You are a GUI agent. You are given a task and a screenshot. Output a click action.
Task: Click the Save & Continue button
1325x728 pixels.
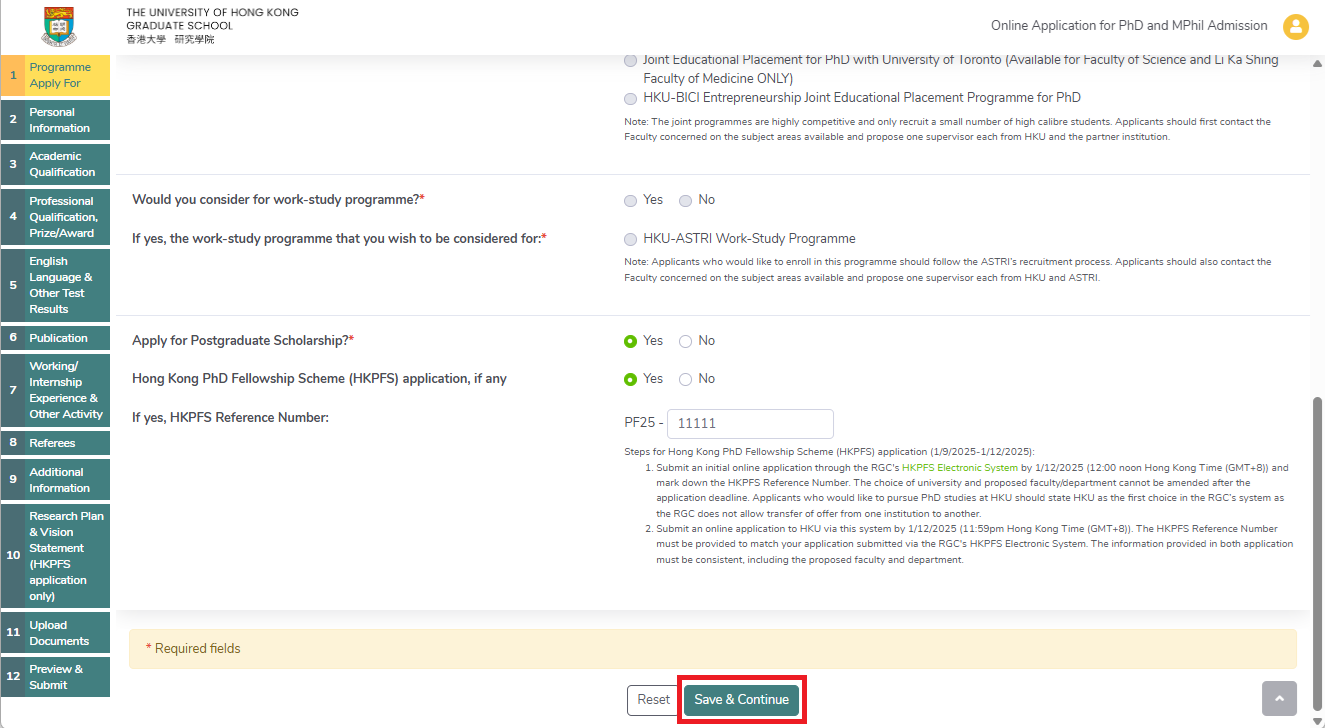741,700
